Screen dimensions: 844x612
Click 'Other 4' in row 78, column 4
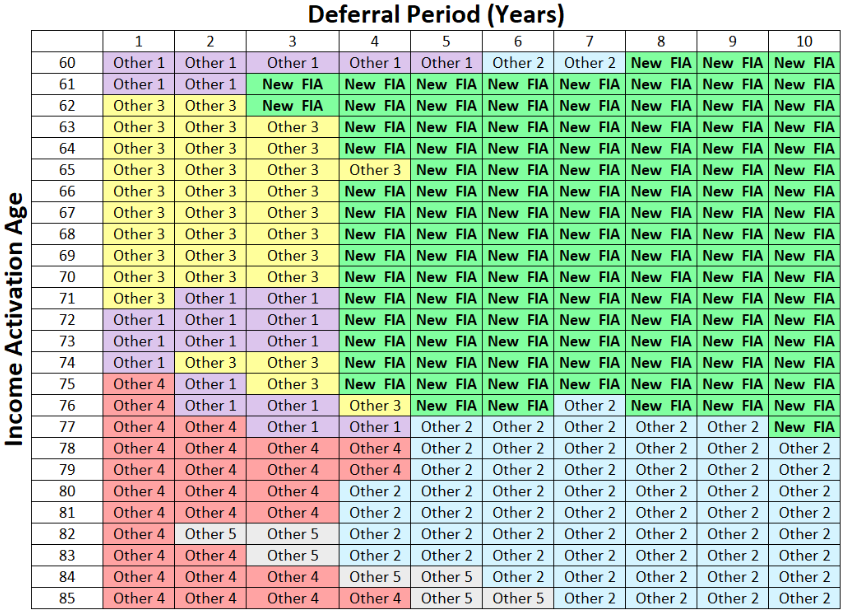[375, 448]
